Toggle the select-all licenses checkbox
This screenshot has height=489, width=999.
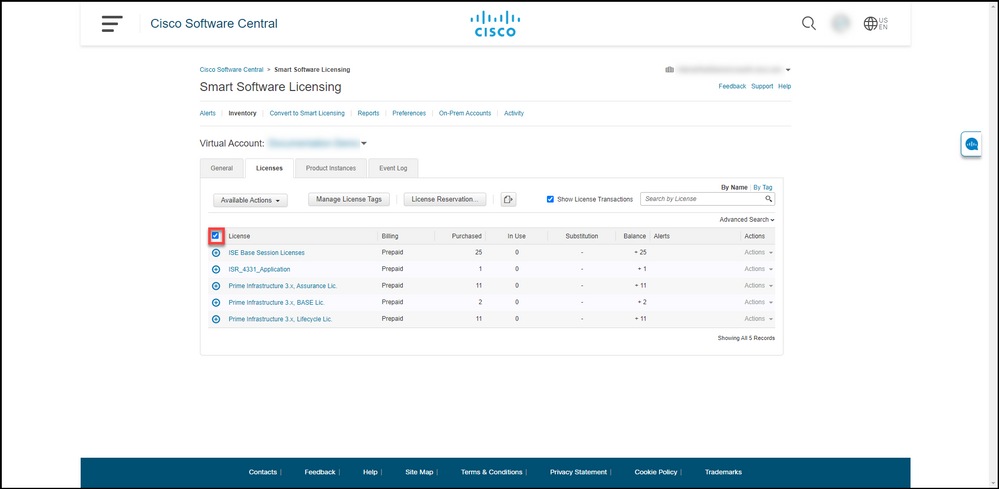tap(215, 236)
